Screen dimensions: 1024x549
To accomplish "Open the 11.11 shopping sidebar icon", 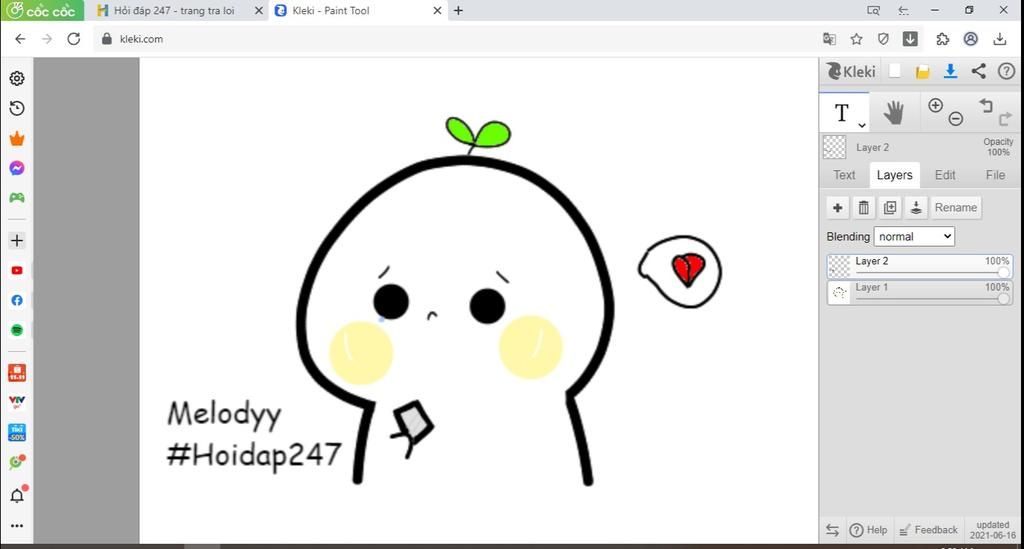I will (x=17, y=373).
